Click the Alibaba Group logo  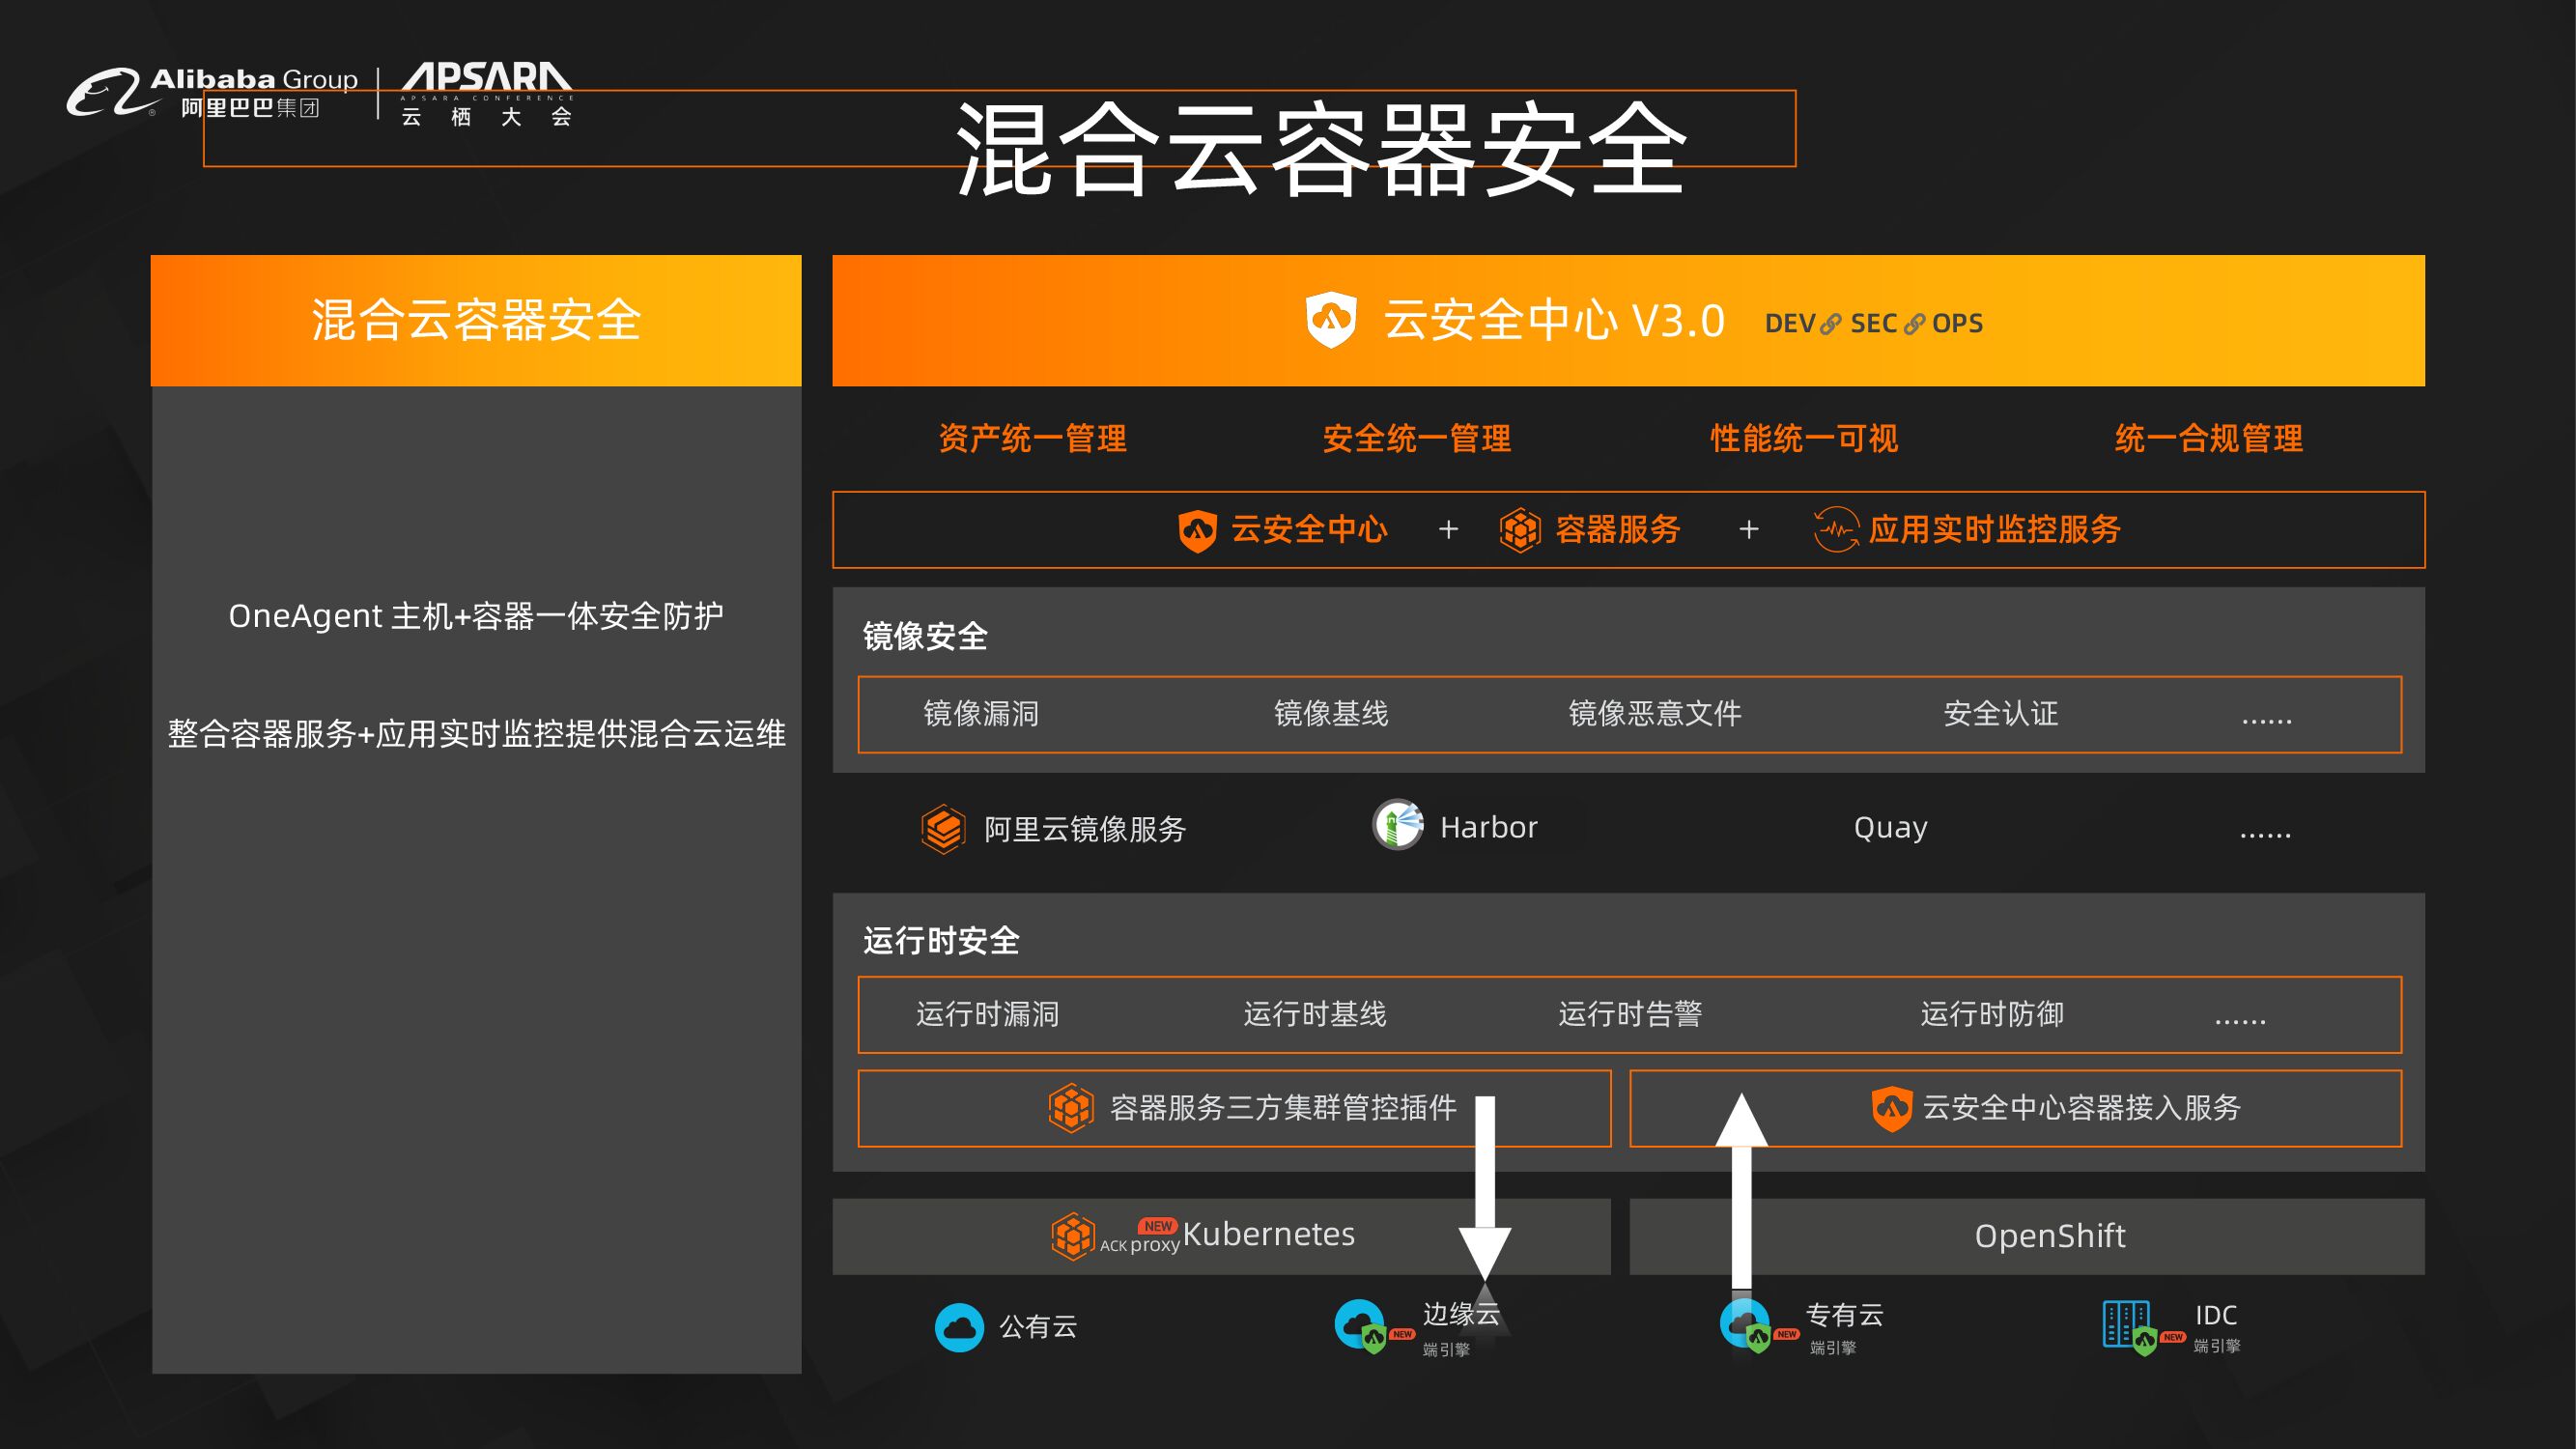click(212, 92)
